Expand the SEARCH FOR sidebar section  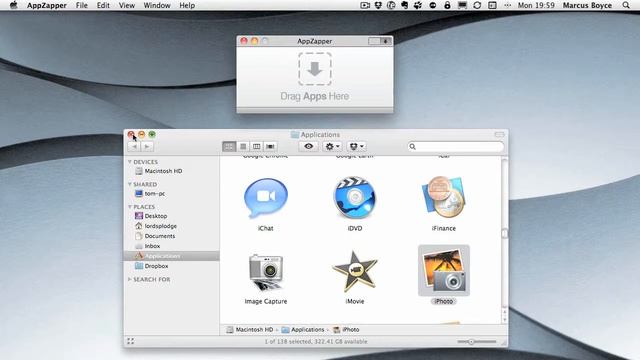(x=130, y=279)
